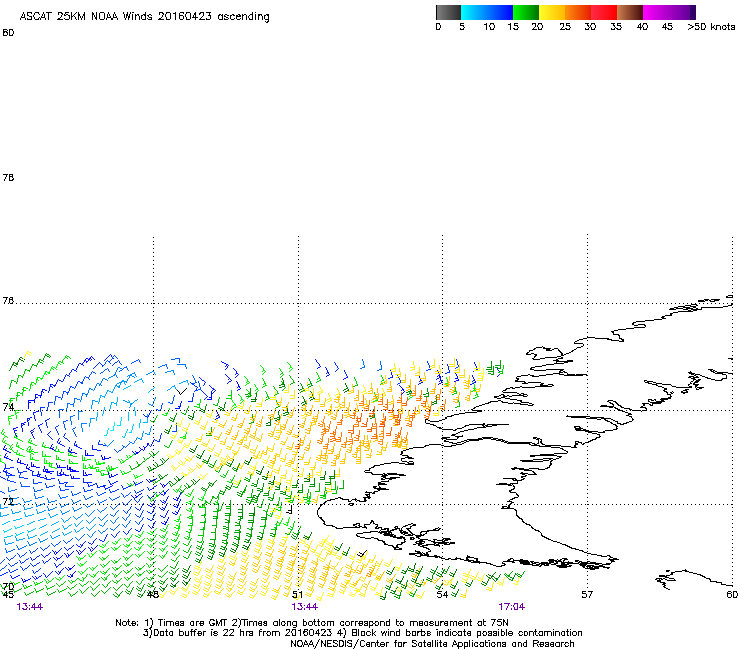Click the "45" label under the color bar
740x650 pixels.
click(667, 27)
